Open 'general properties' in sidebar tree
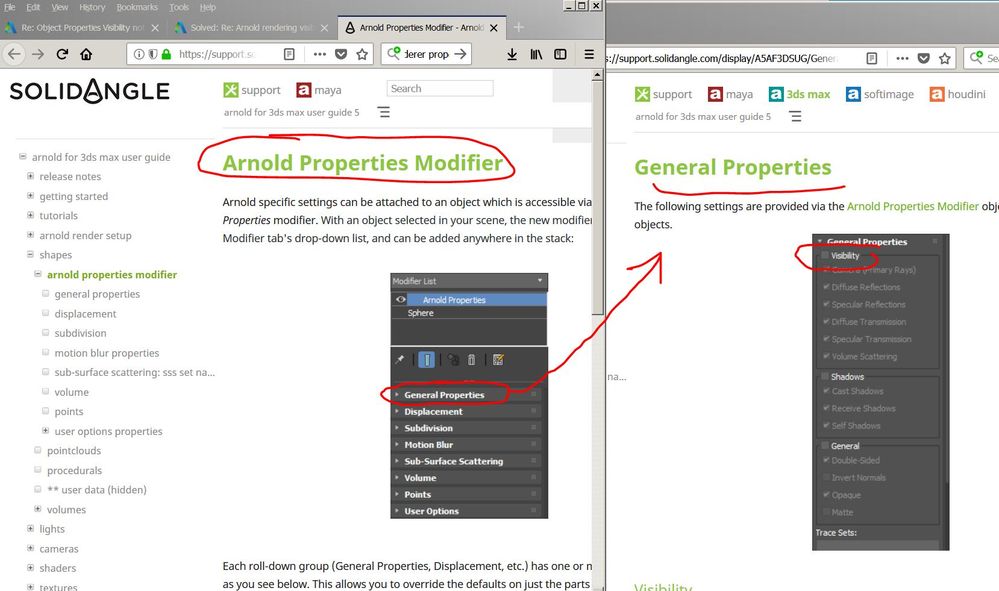The width and height of the screenshot is (999, 591). pyautogui.click(x=97, y=294)
